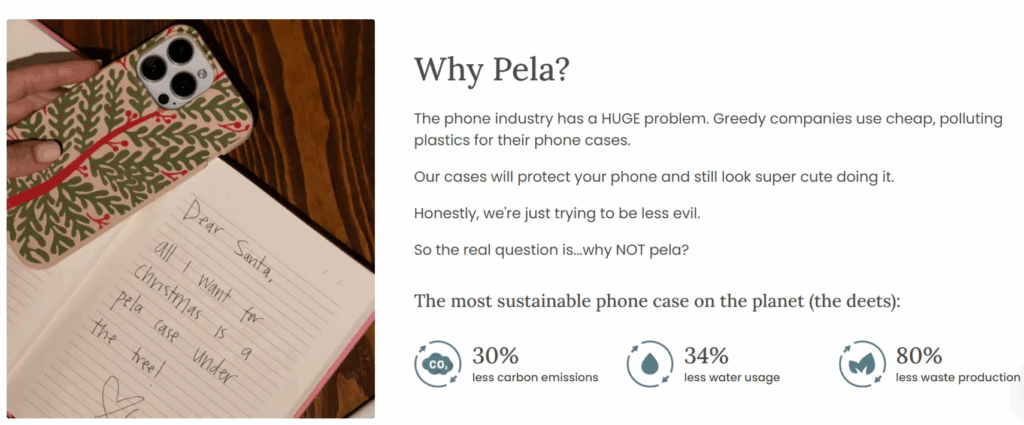This screenshot has height=425, width=1024.
Task: Select the 80% waste statistic number
Action: (x=919, y=355)
